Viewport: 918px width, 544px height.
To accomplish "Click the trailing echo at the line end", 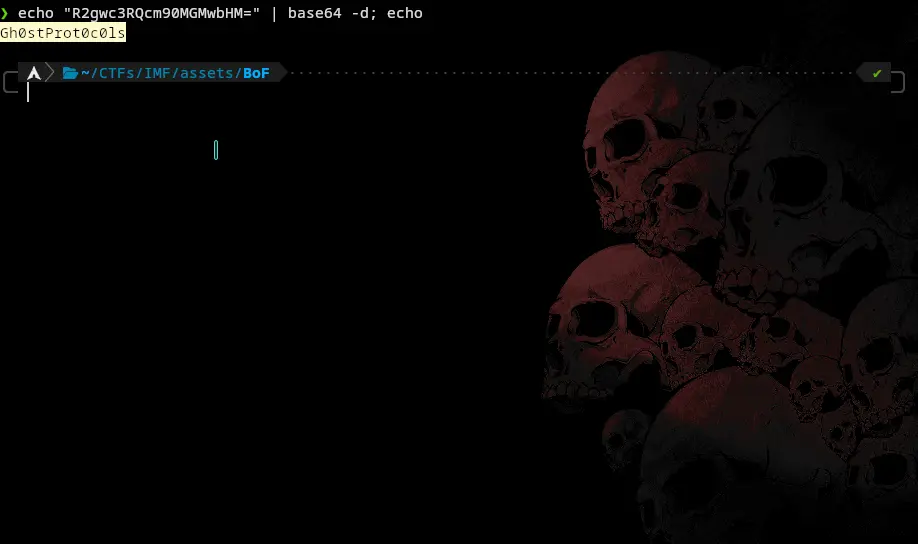I will coord(405,14).
